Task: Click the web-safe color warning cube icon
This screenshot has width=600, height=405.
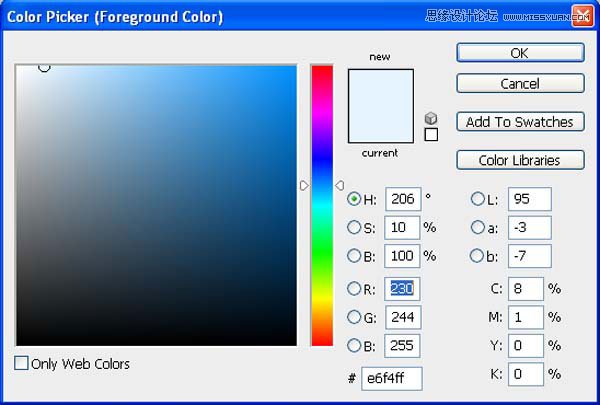Action: [x=431, y=118]
